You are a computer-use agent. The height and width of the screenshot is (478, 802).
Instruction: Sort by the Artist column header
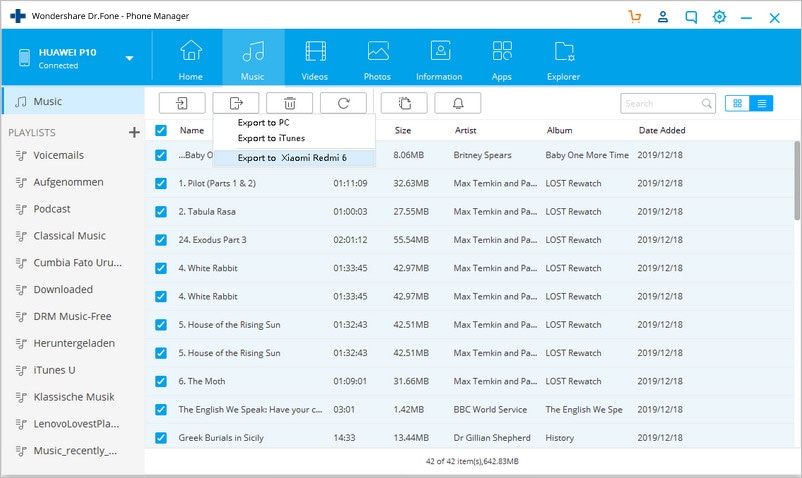465,130
